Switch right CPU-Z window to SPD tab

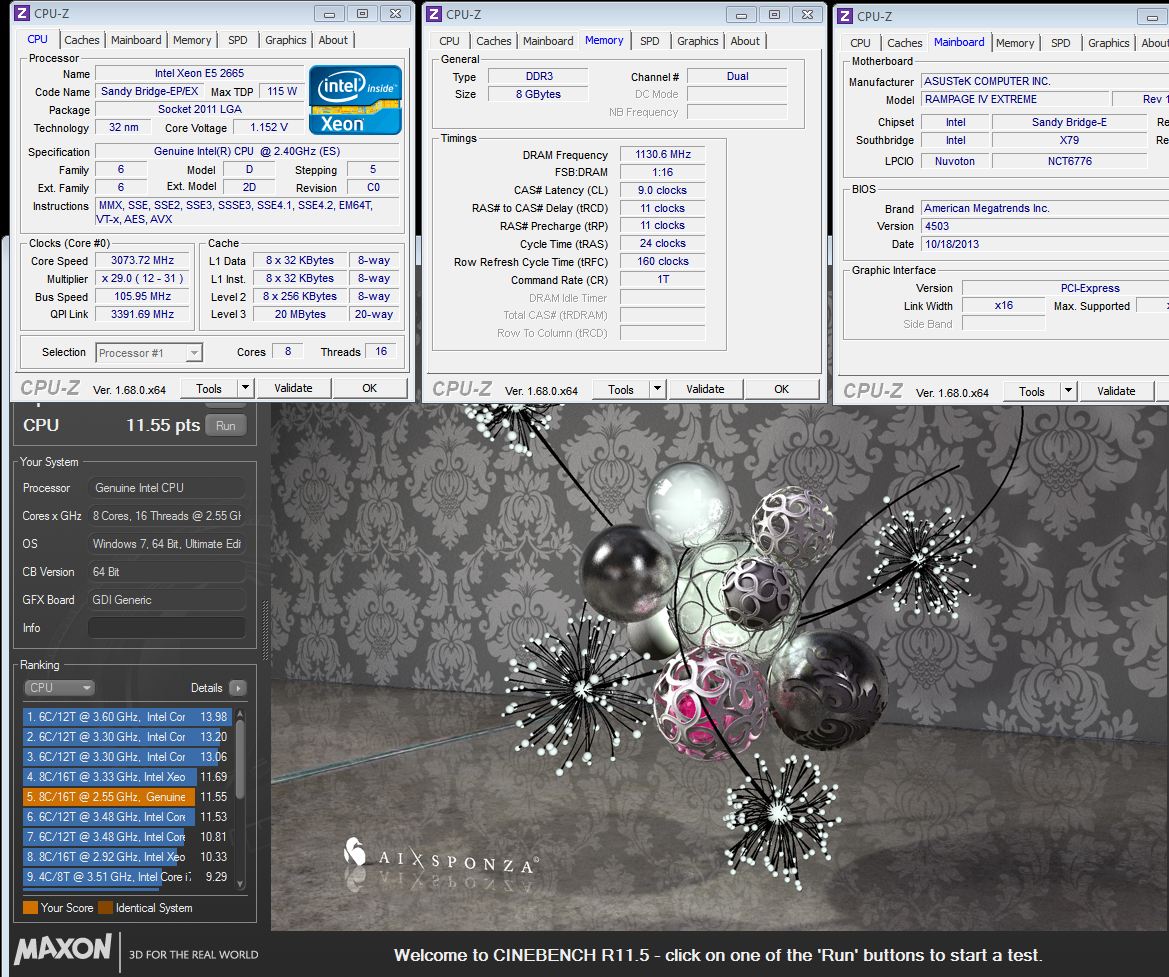tap(1060, 43)
